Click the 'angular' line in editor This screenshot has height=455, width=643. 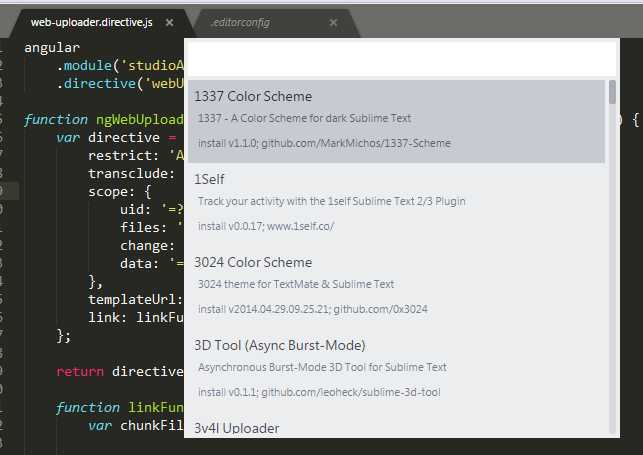[x=52, y=48]
